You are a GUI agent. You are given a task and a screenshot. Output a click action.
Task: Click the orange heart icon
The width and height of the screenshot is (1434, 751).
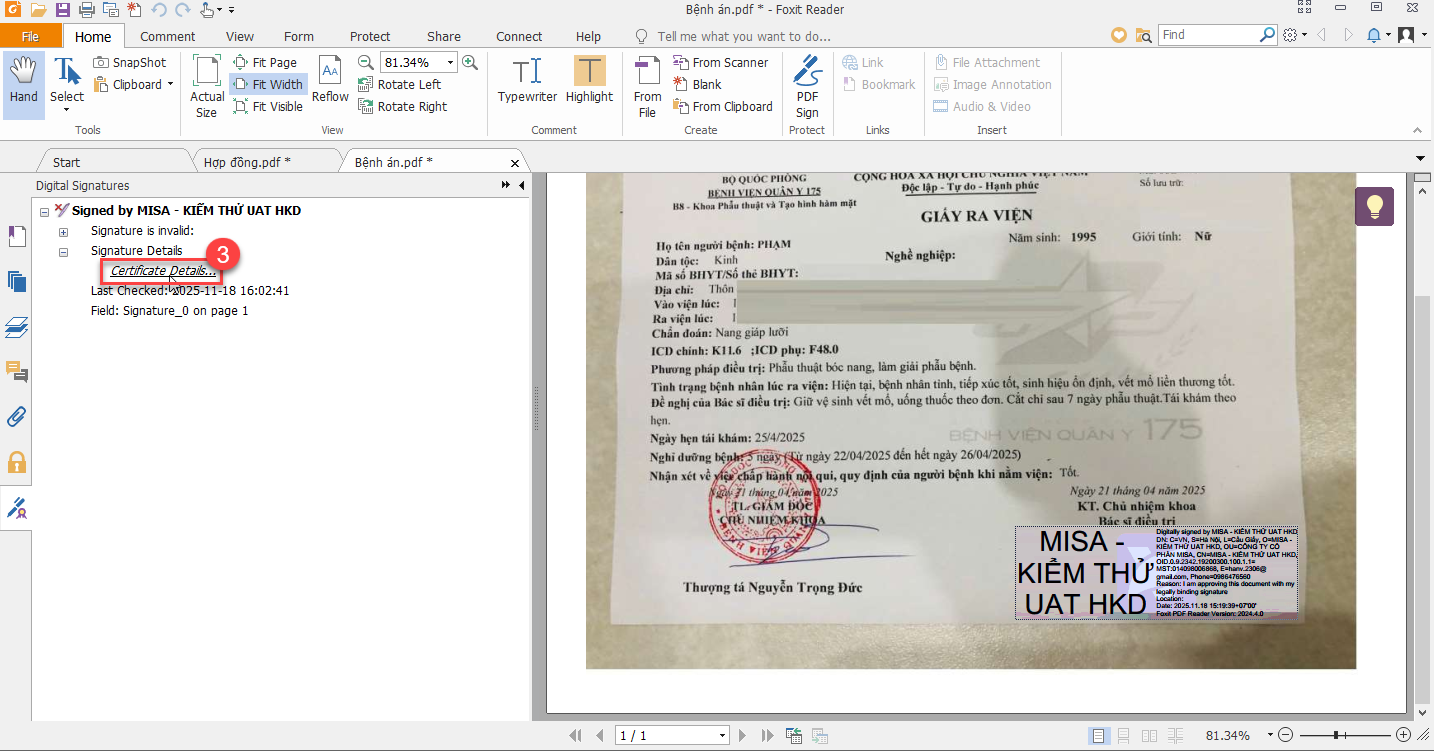tap(1119, 35)
